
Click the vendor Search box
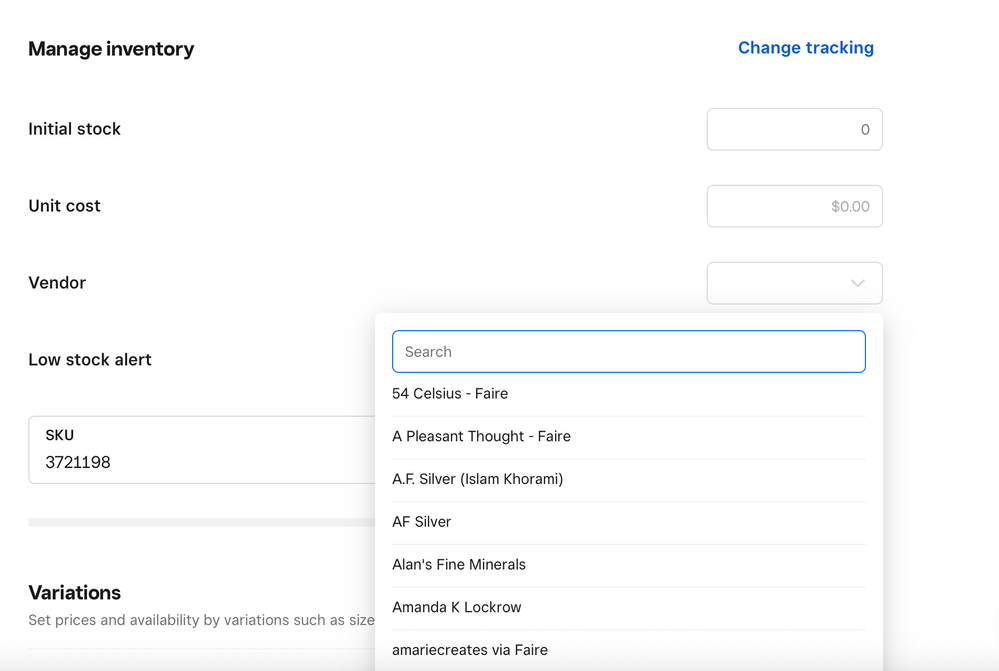[628, 352]
